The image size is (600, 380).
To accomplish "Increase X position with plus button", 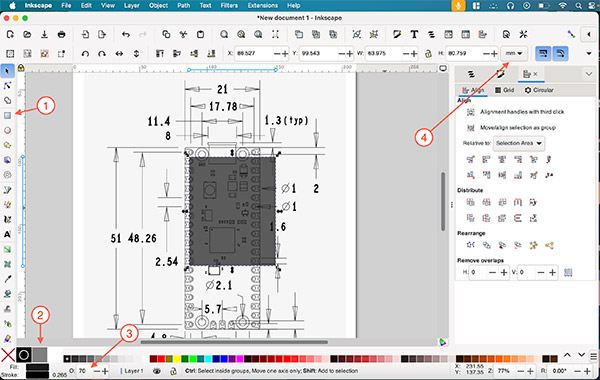I will 285,54.
